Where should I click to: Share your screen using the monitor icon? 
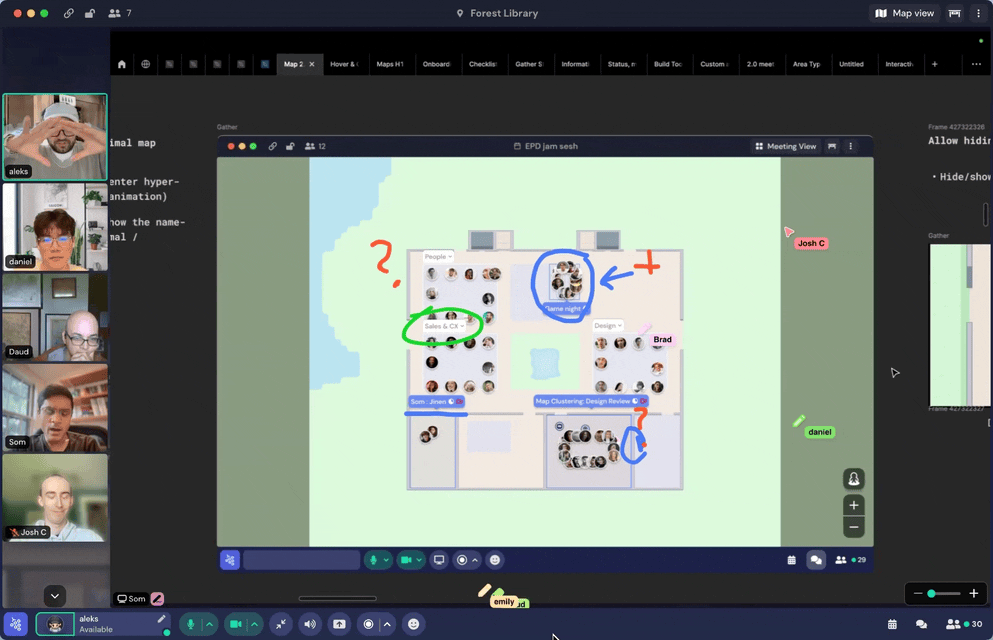coord(339,624)
